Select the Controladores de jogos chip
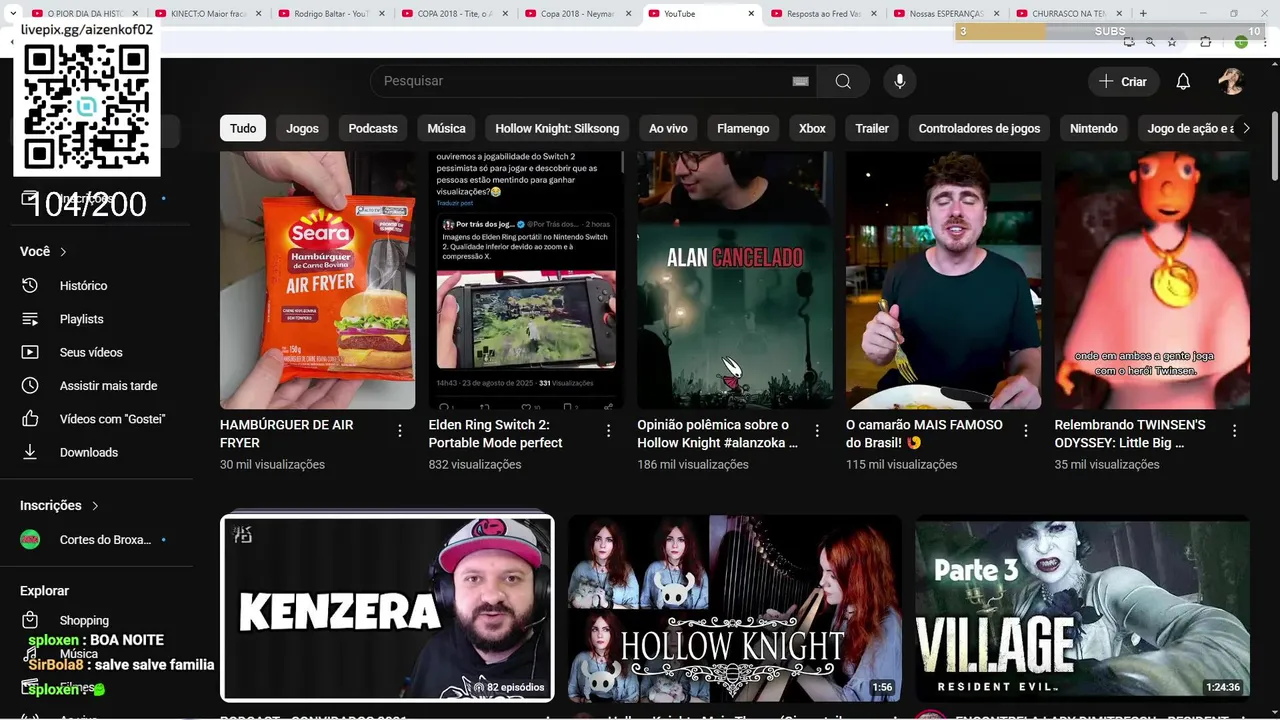The width and height of the screenshot is (1280, 720). (979, 128)
